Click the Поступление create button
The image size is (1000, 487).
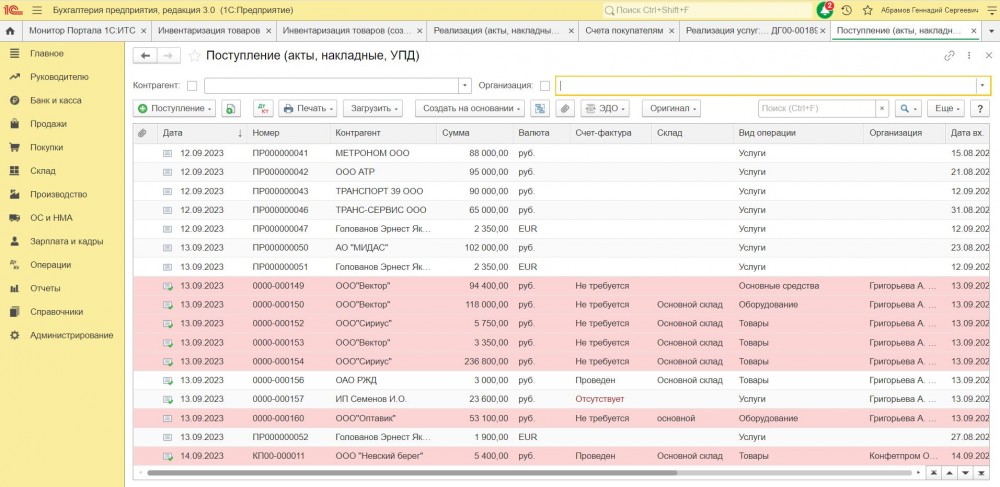click(x=175, y=108)
